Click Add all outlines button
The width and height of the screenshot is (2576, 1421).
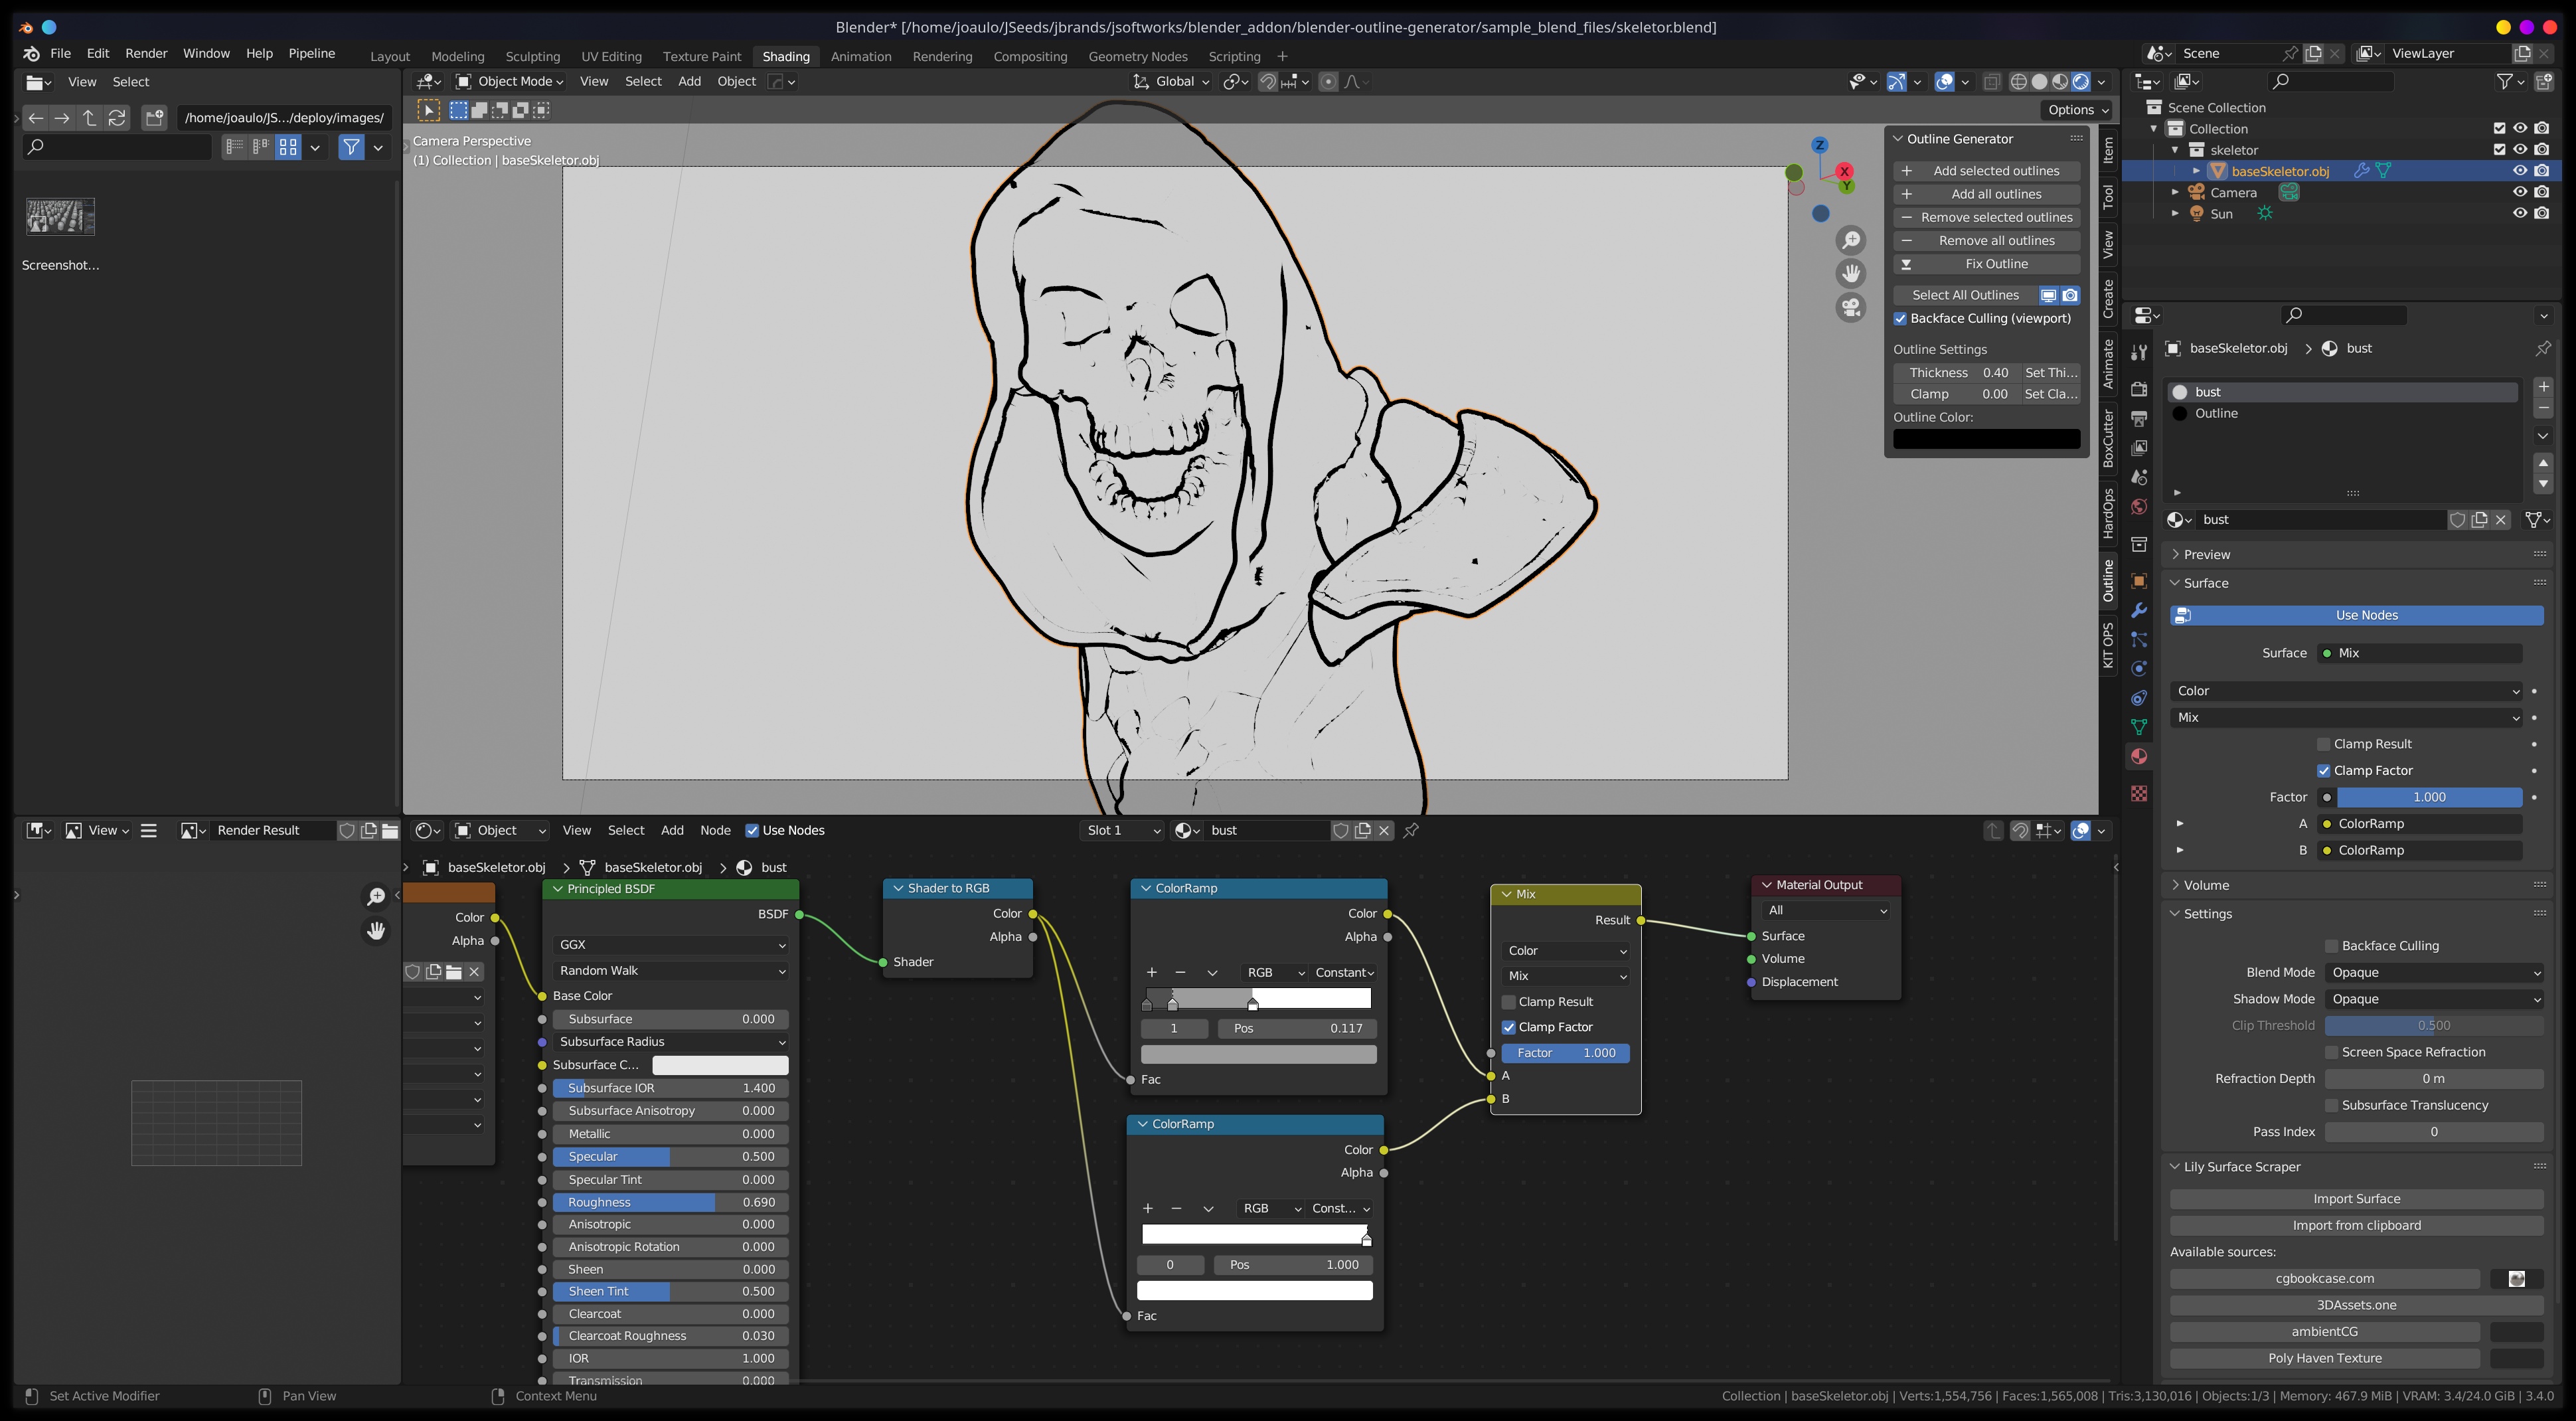pos(1986,195)
